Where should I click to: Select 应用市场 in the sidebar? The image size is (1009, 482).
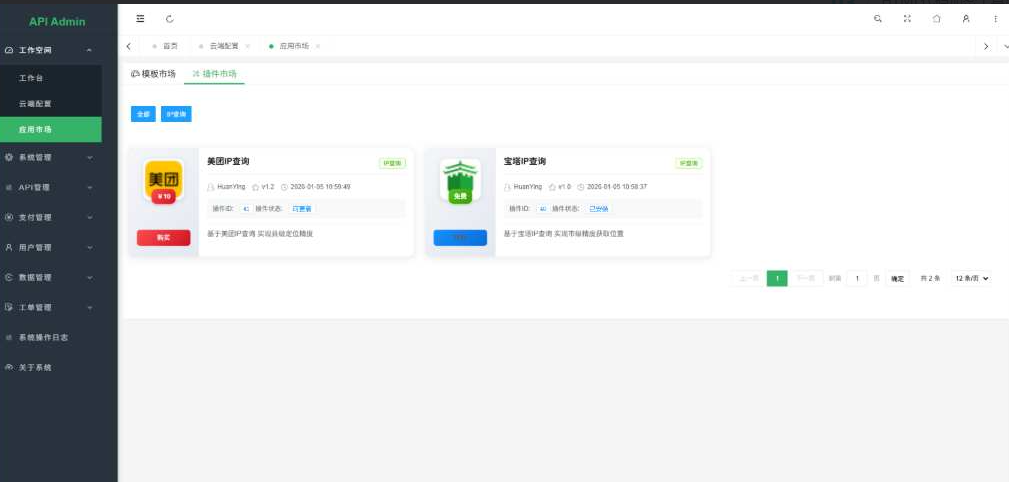[51, 129]
